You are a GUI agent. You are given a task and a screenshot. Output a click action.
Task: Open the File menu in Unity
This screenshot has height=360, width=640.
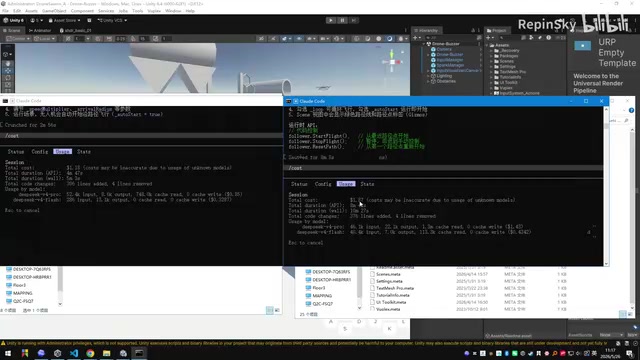tap(5, 11)
